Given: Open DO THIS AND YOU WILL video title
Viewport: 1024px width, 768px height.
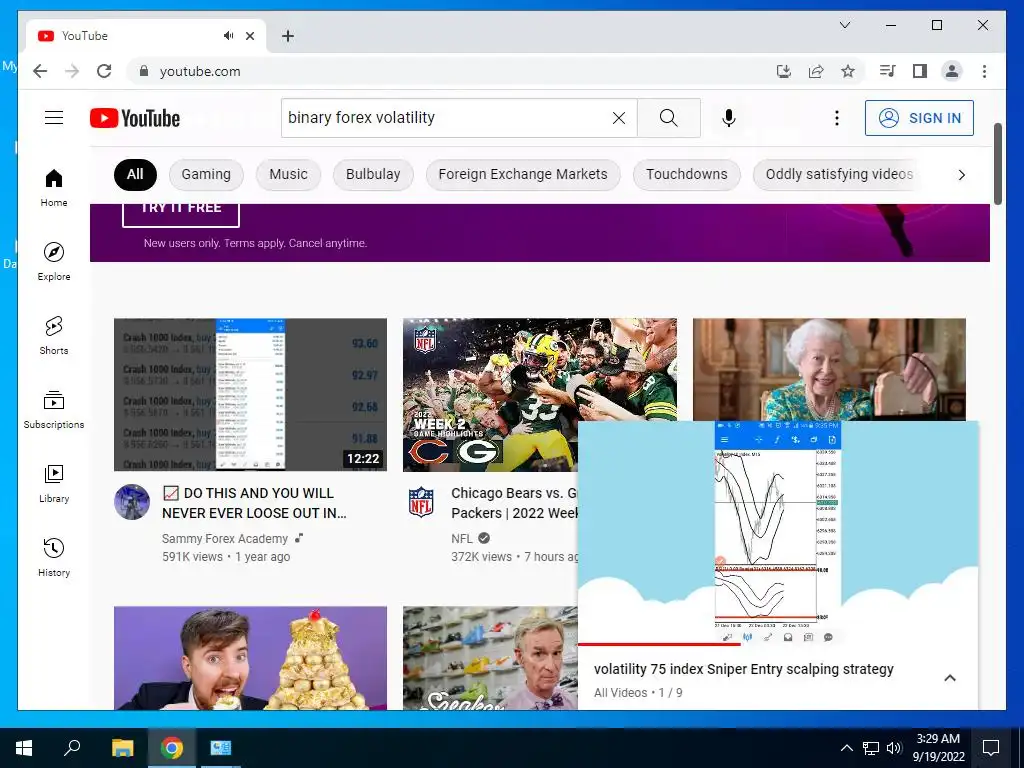Looking at the screenshot, I should point(255,503).
